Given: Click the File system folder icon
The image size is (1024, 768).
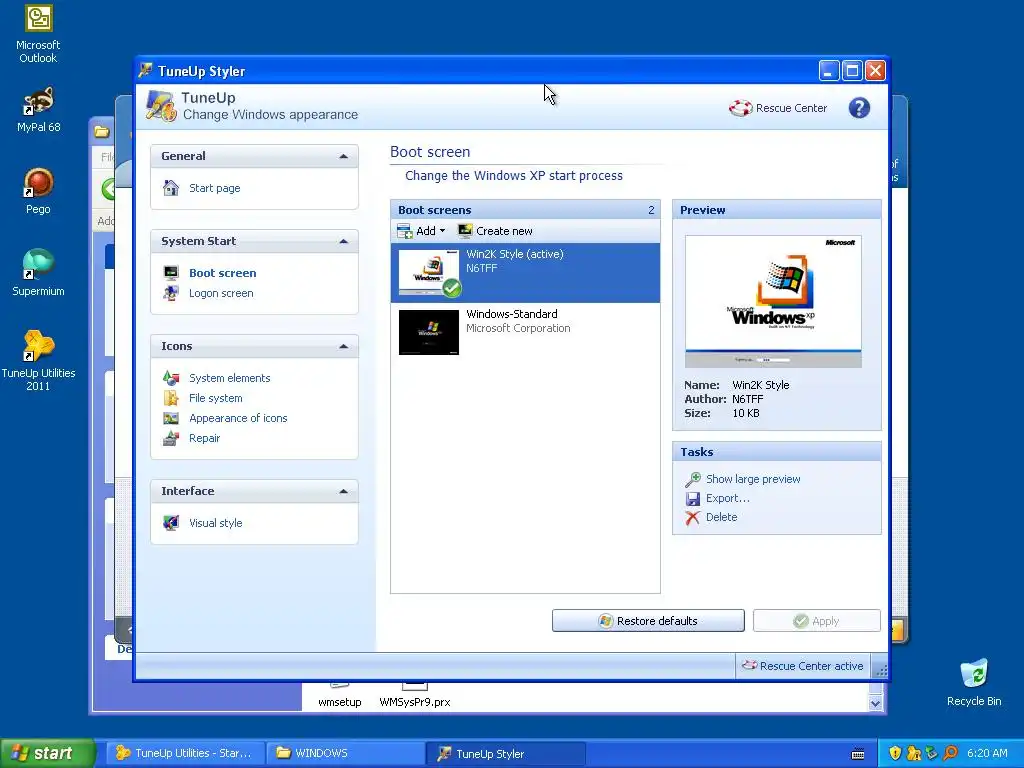Looking at the screenshot, I should tap(171, 398).
